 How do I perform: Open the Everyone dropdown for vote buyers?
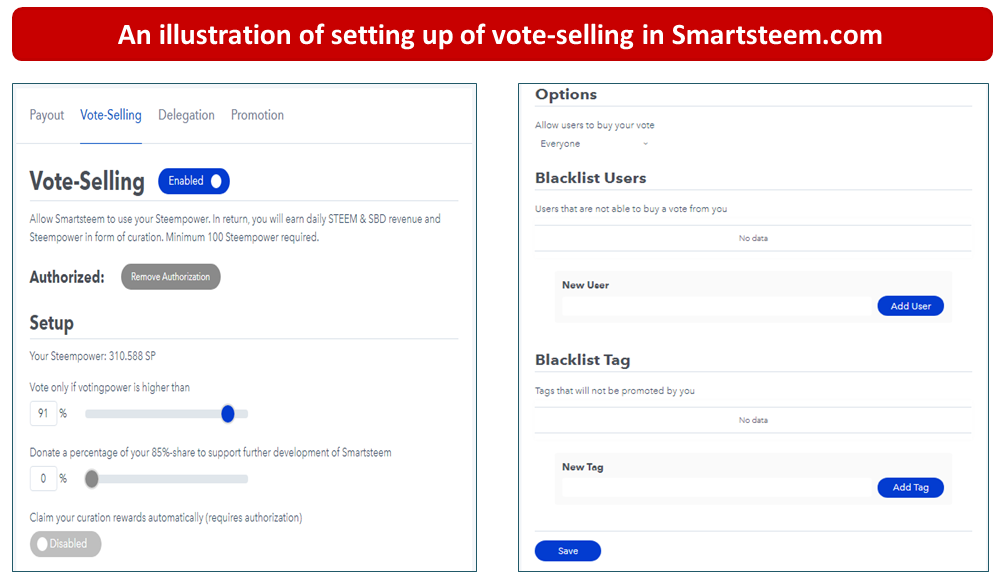[594, 144]
